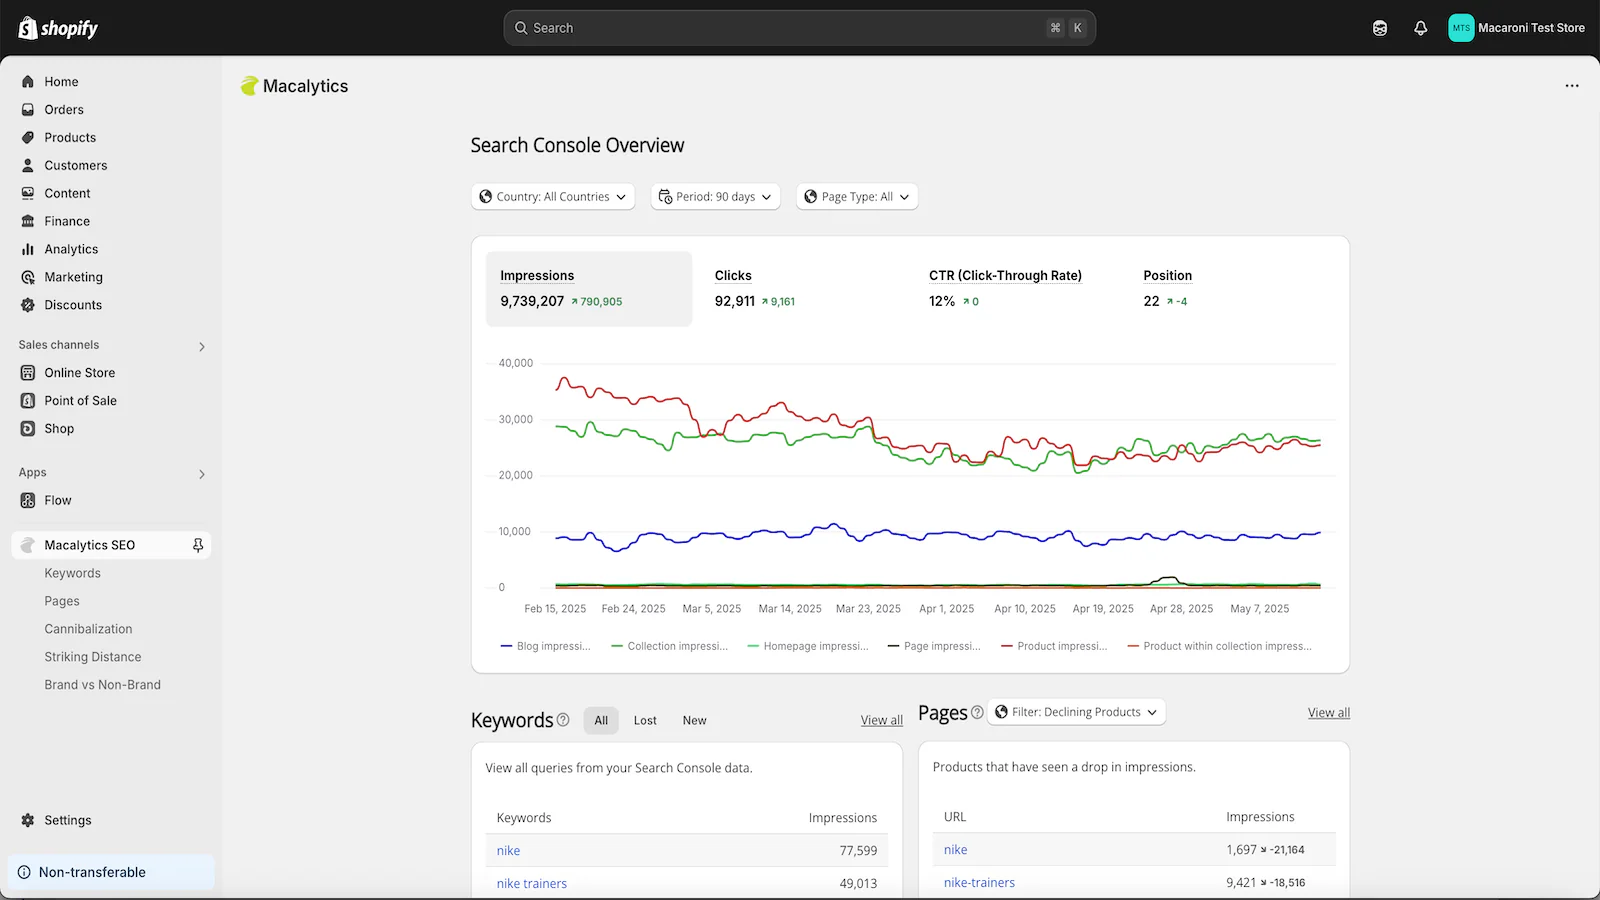Viewport: 1600px width, 900px height.
Task: Open the Country: All Countries dropdown
Action: pos(553,197)
